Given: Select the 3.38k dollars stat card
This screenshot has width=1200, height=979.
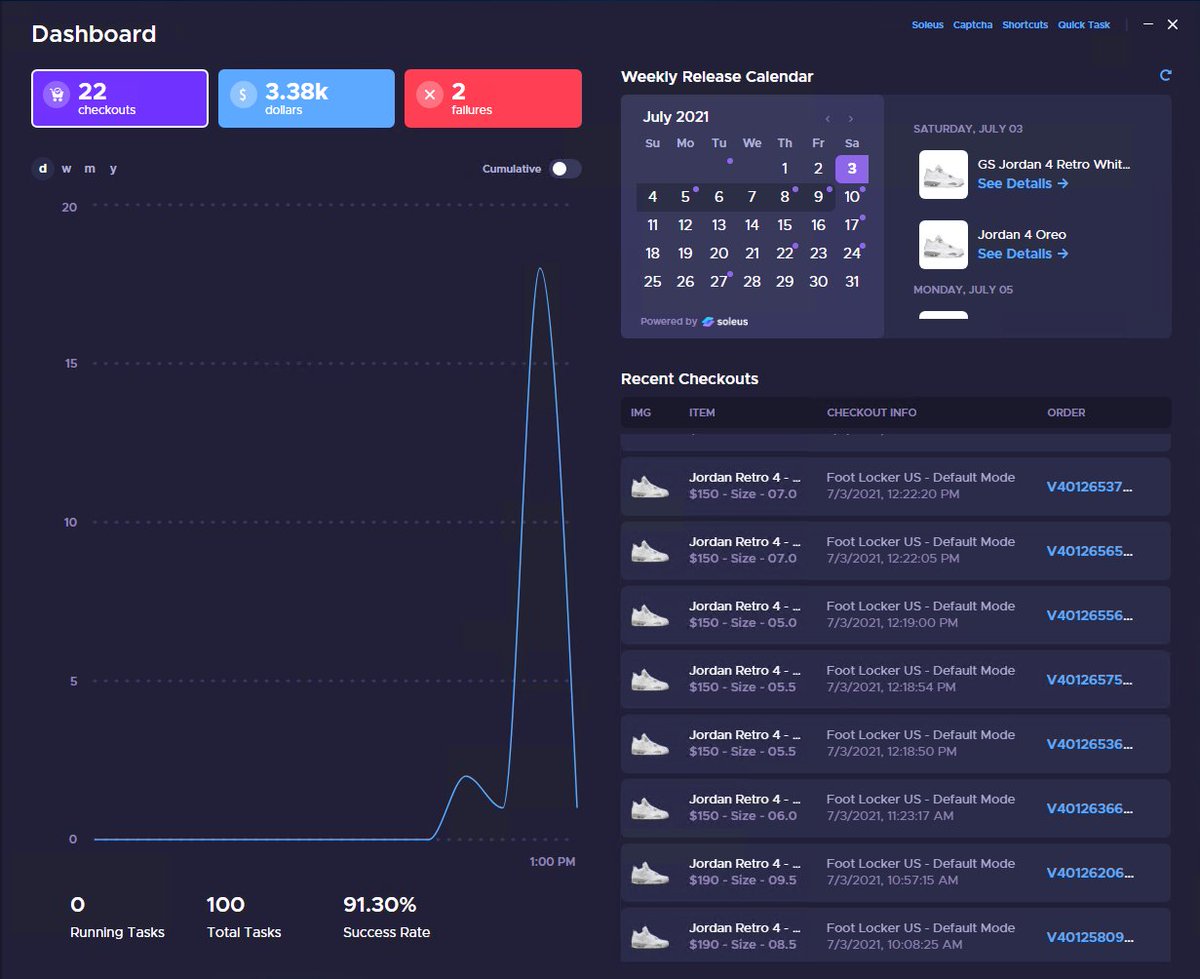Looking at the screenshot, I should click(x=306, y=98).
